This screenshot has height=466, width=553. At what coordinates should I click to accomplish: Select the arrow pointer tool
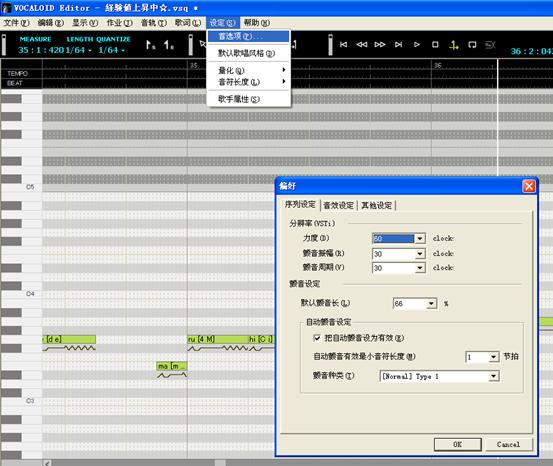coord(202,44)
